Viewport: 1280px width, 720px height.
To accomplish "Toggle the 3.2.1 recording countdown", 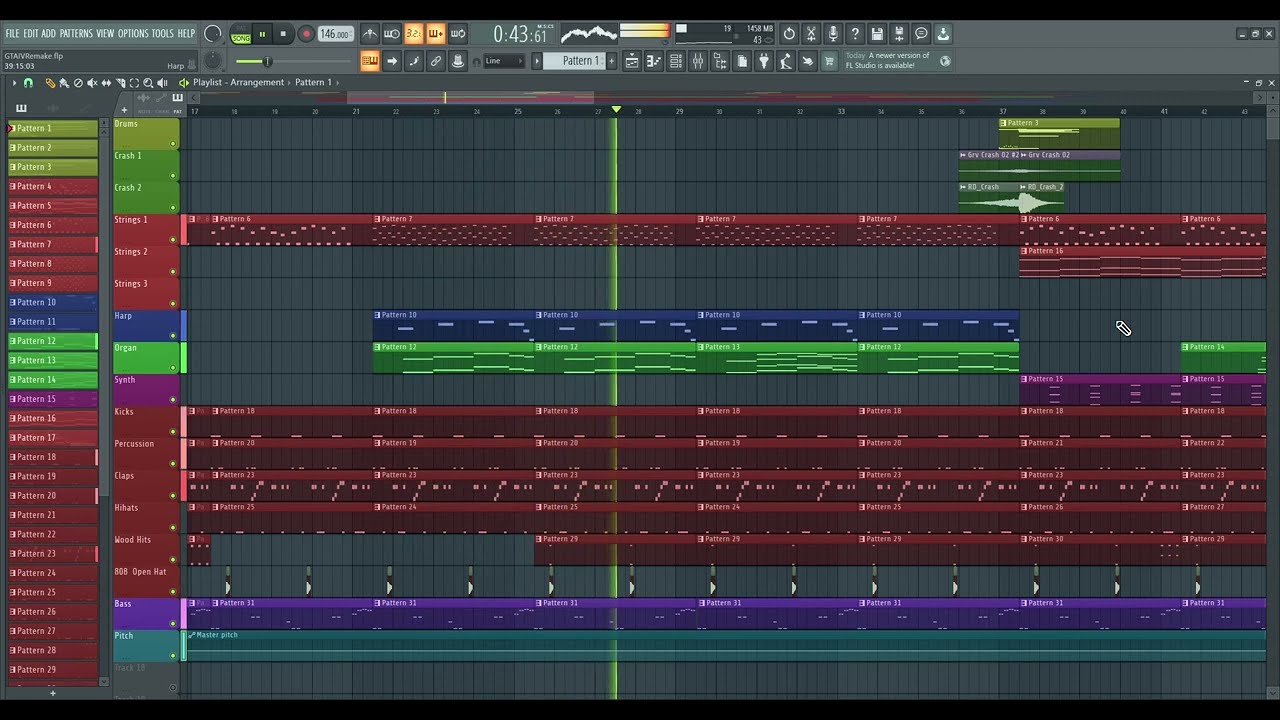I will tap(414, 34).
